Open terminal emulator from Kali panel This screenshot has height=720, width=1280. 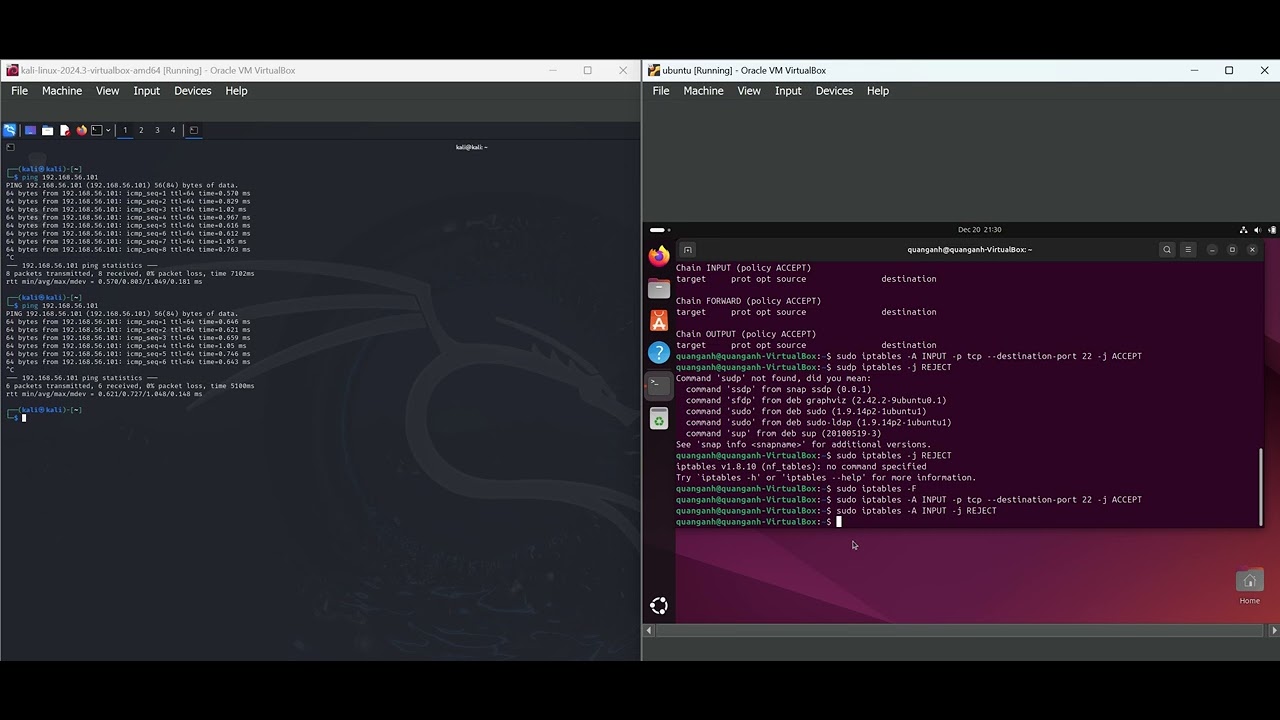[x=97, y=130]
